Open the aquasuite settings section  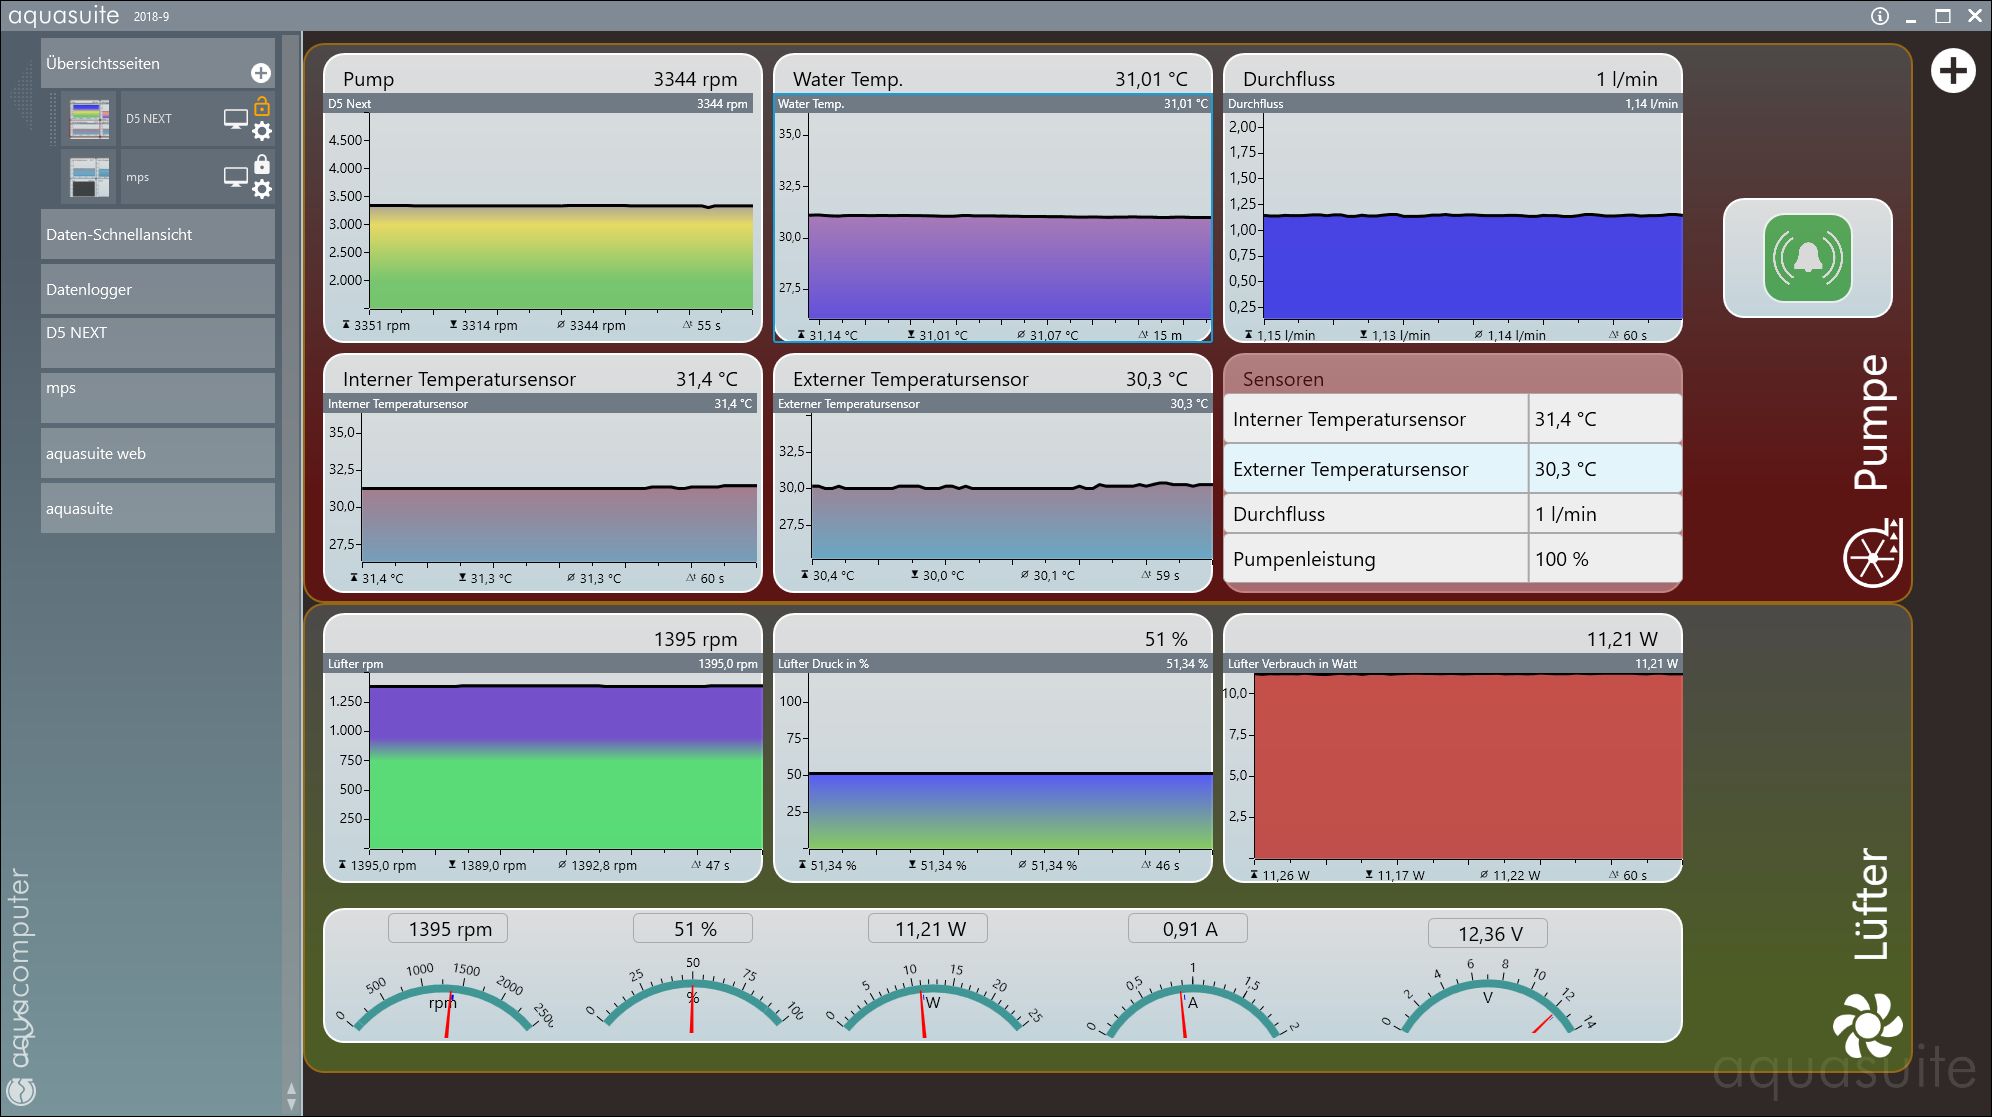(x=157, y=508)
